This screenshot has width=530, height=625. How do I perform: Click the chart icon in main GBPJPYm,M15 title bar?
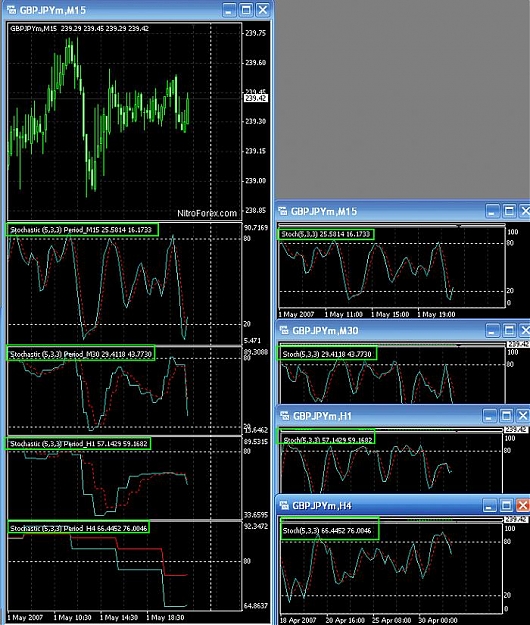12,10
